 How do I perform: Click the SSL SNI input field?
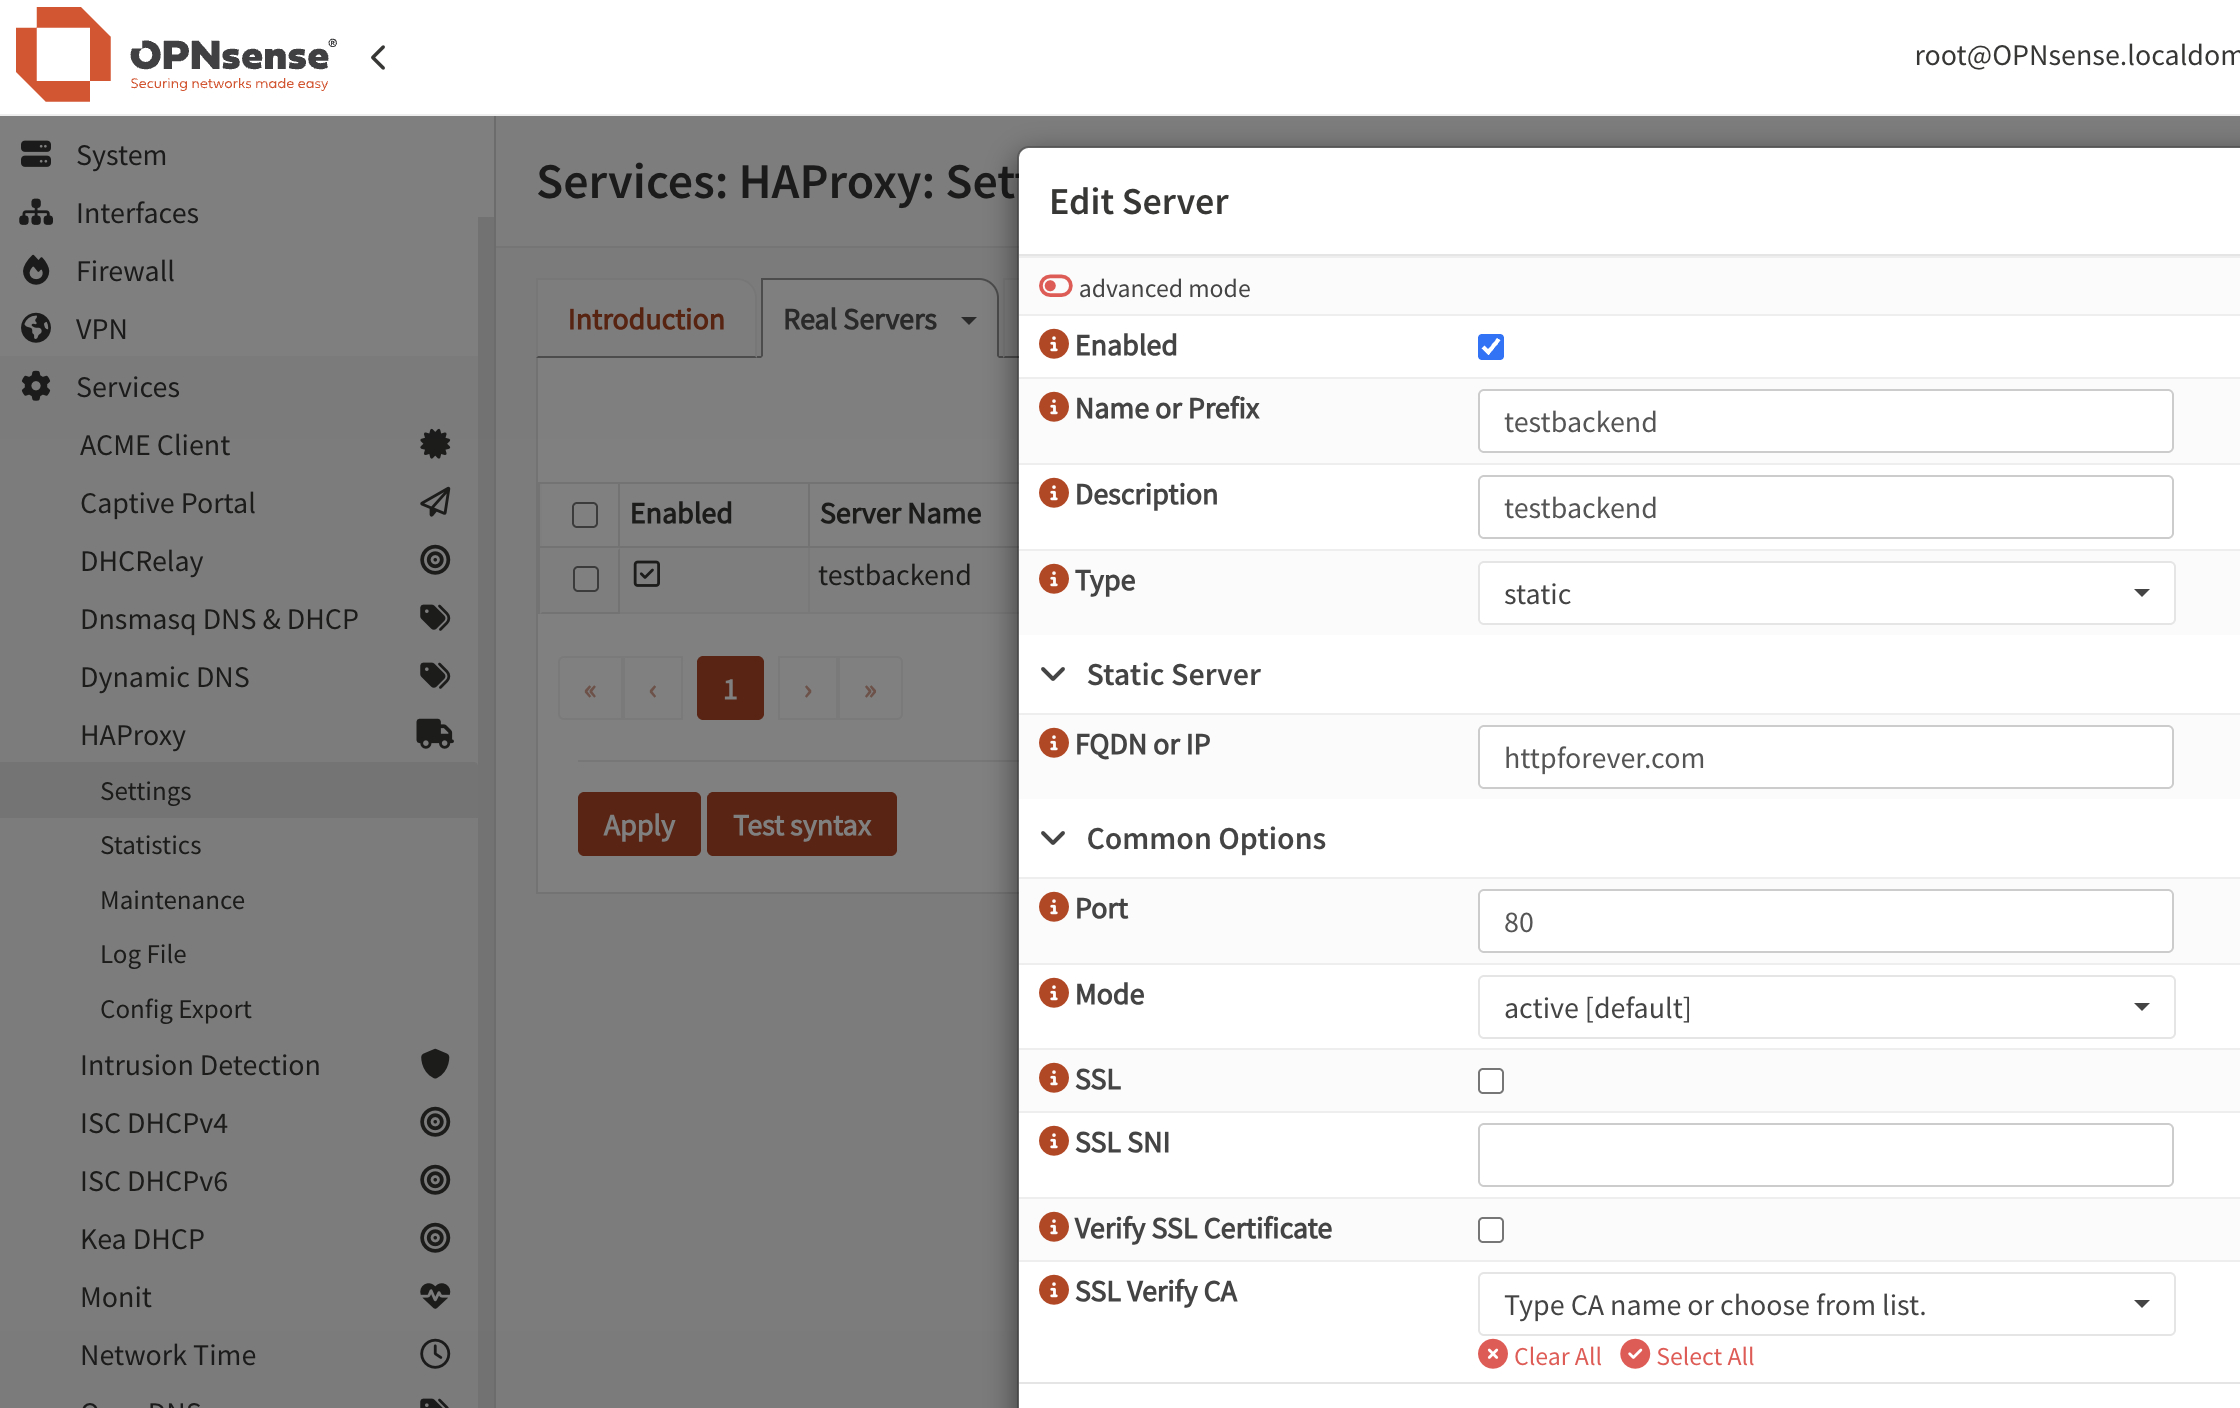[1825, 1155]
